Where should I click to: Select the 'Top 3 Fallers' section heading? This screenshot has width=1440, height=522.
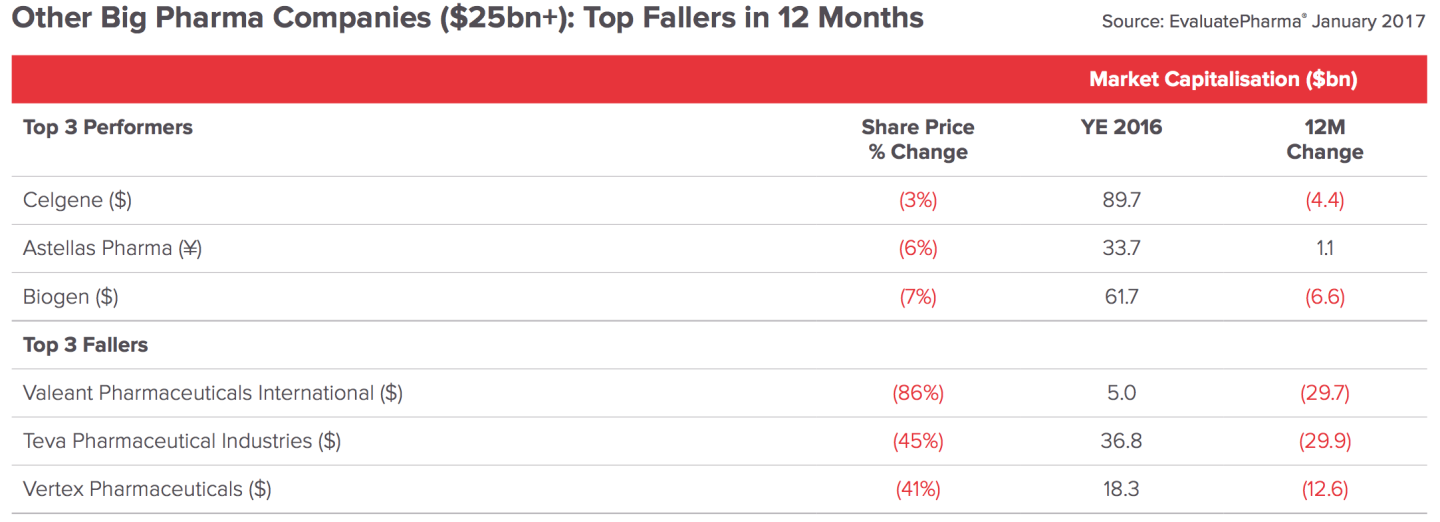(85, 345)
